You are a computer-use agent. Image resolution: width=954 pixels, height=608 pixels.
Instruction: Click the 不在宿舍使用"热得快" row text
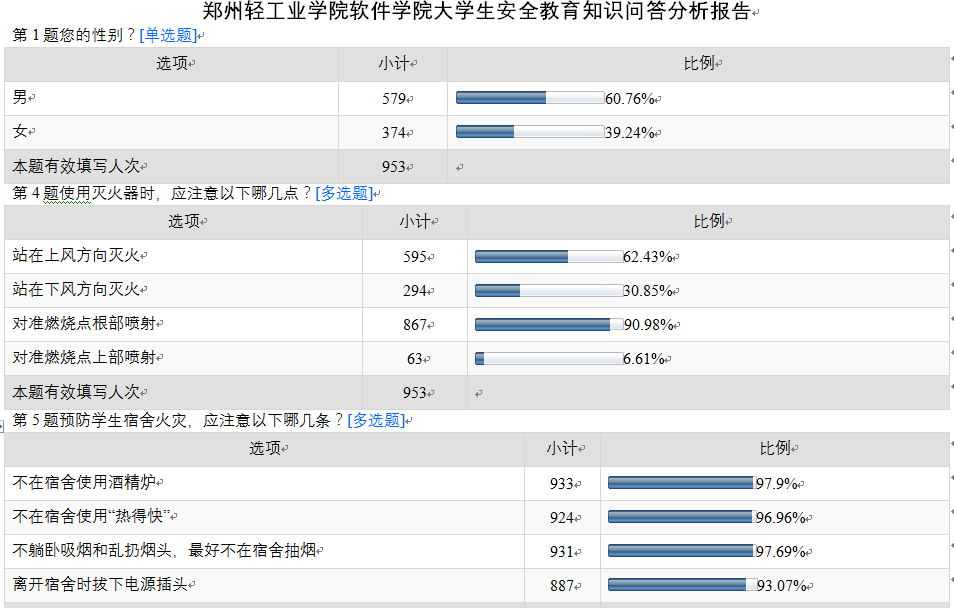coord(91,517)
